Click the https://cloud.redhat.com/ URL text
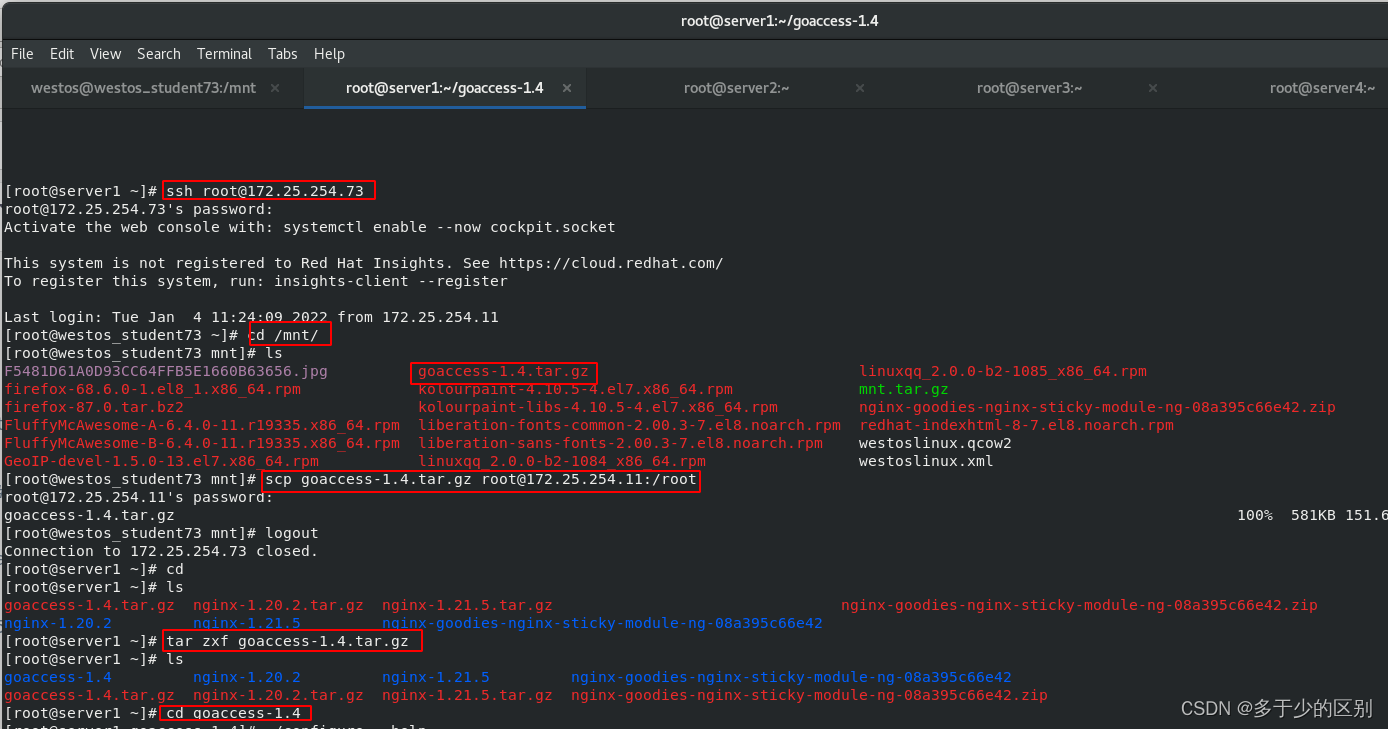This screenshot has height=729, width=1388. (x=611, y=263)
